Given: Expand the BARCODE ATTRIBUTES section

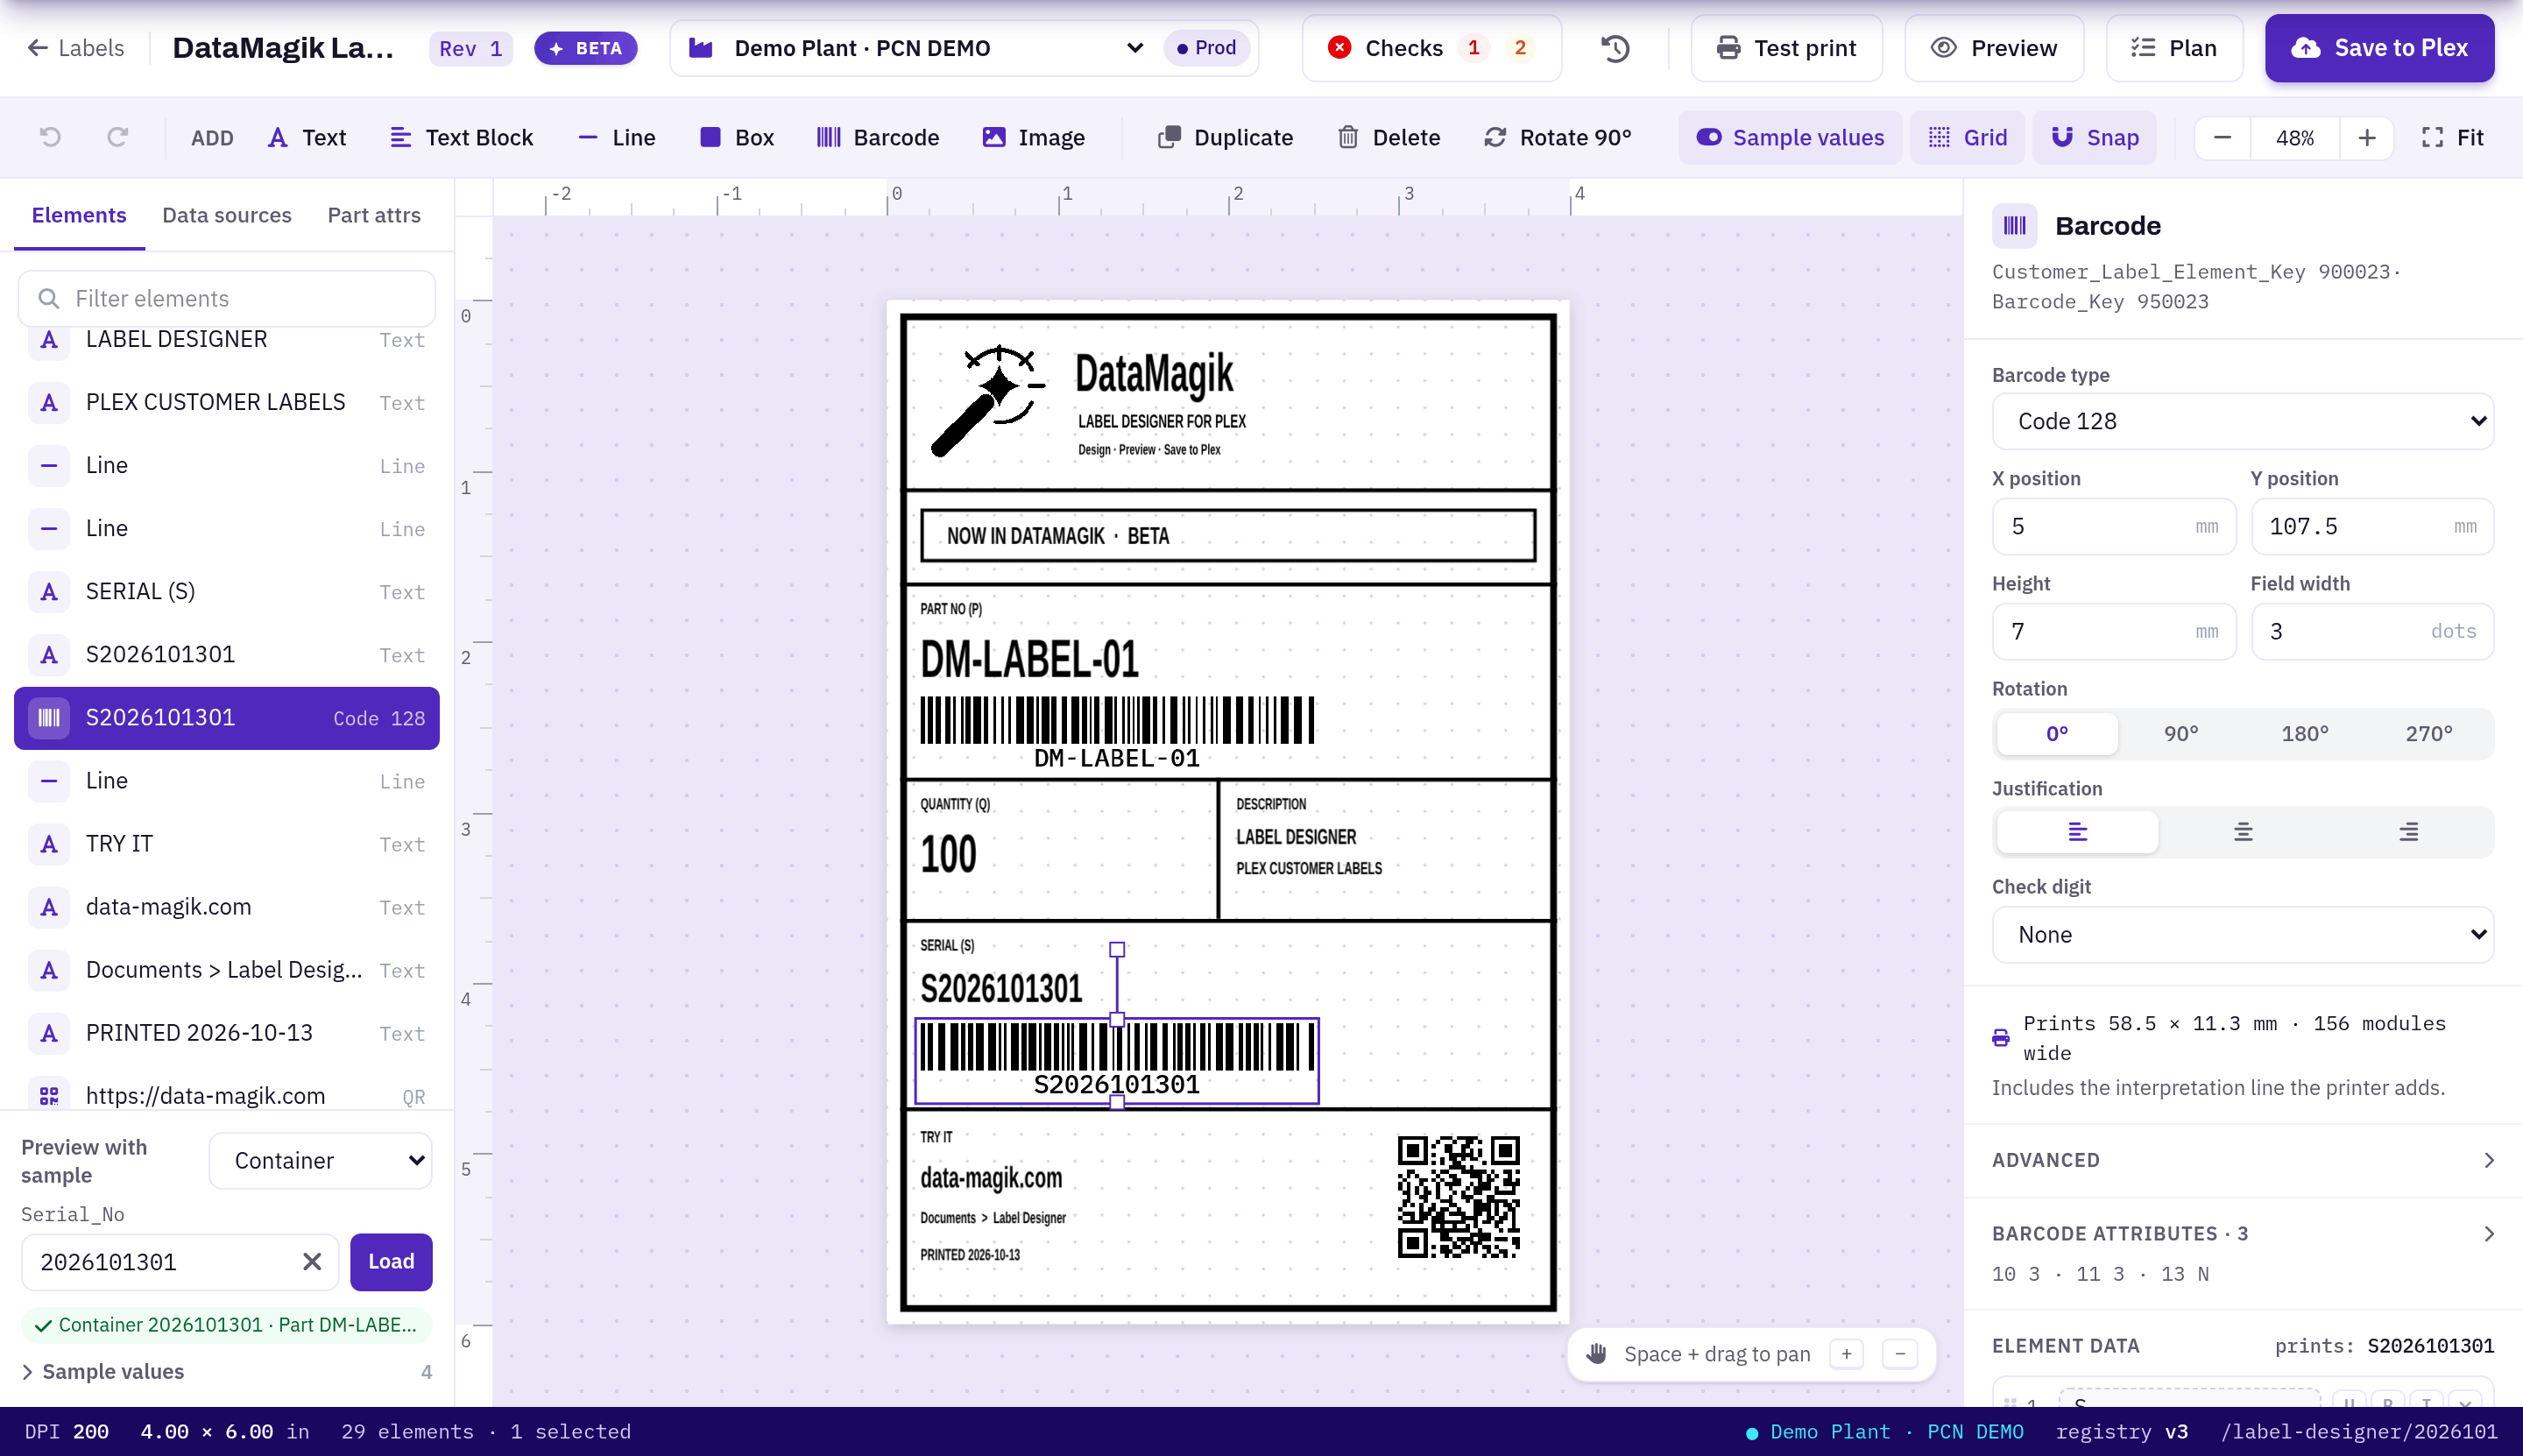Looking at the screenshot, I should click(x=2243, y=1233).
